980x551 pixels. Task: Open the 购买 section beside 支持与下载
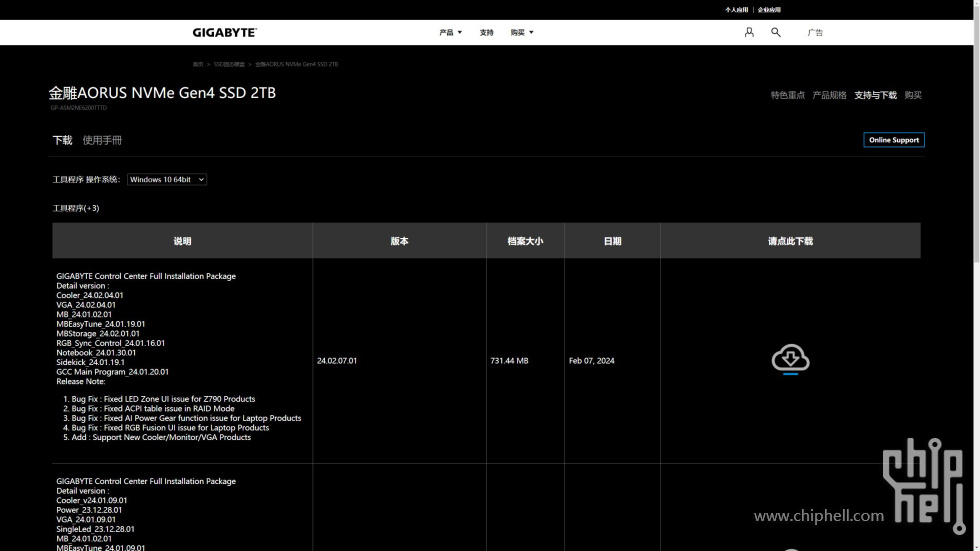tap(913, 95)
